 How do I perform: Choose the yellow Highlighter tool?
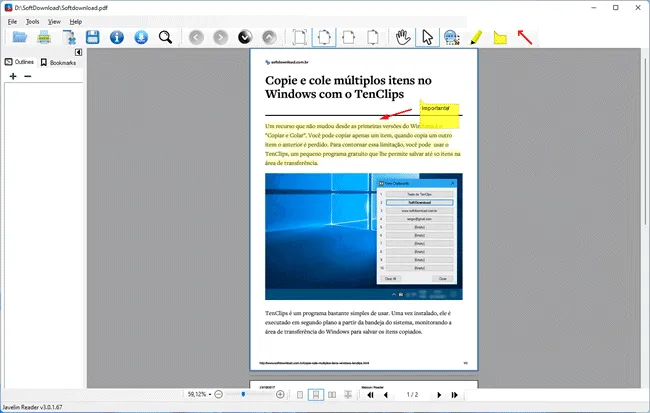pyautogui.click(x=476, y=37)
